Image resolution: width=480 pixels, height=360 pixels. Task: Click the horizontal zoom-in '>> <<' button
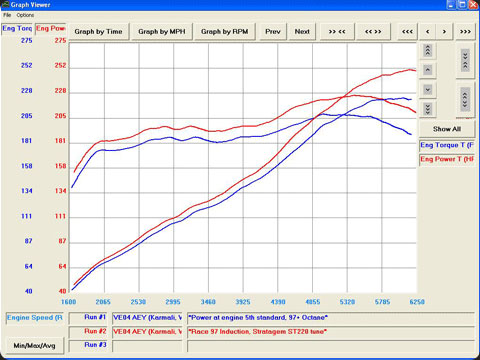337,32
